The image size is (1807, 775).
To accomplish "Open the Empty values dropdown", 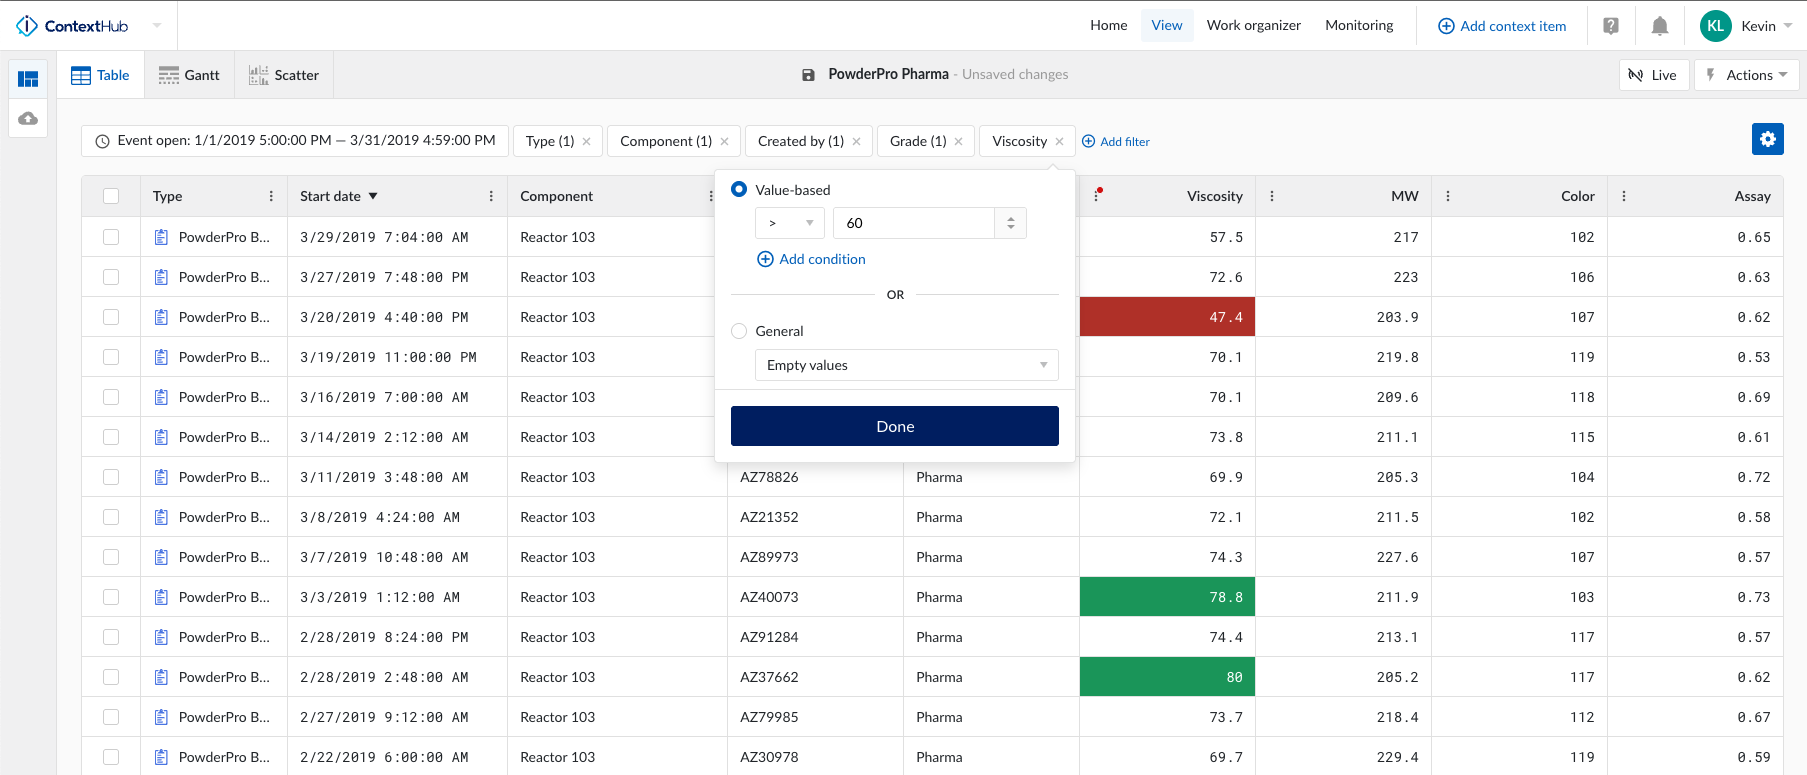I will [907, 365].
